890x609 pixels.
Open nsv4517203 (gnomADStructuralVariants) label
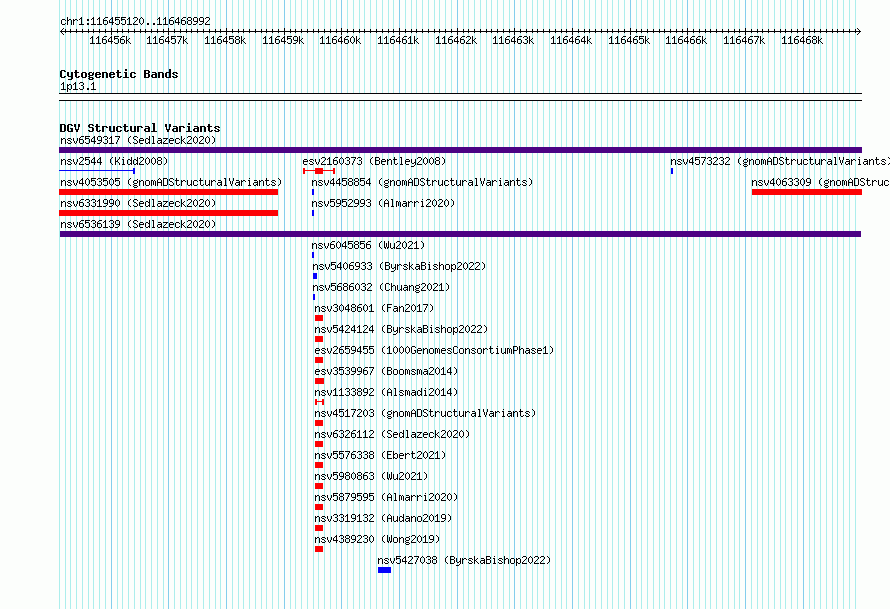425,413
